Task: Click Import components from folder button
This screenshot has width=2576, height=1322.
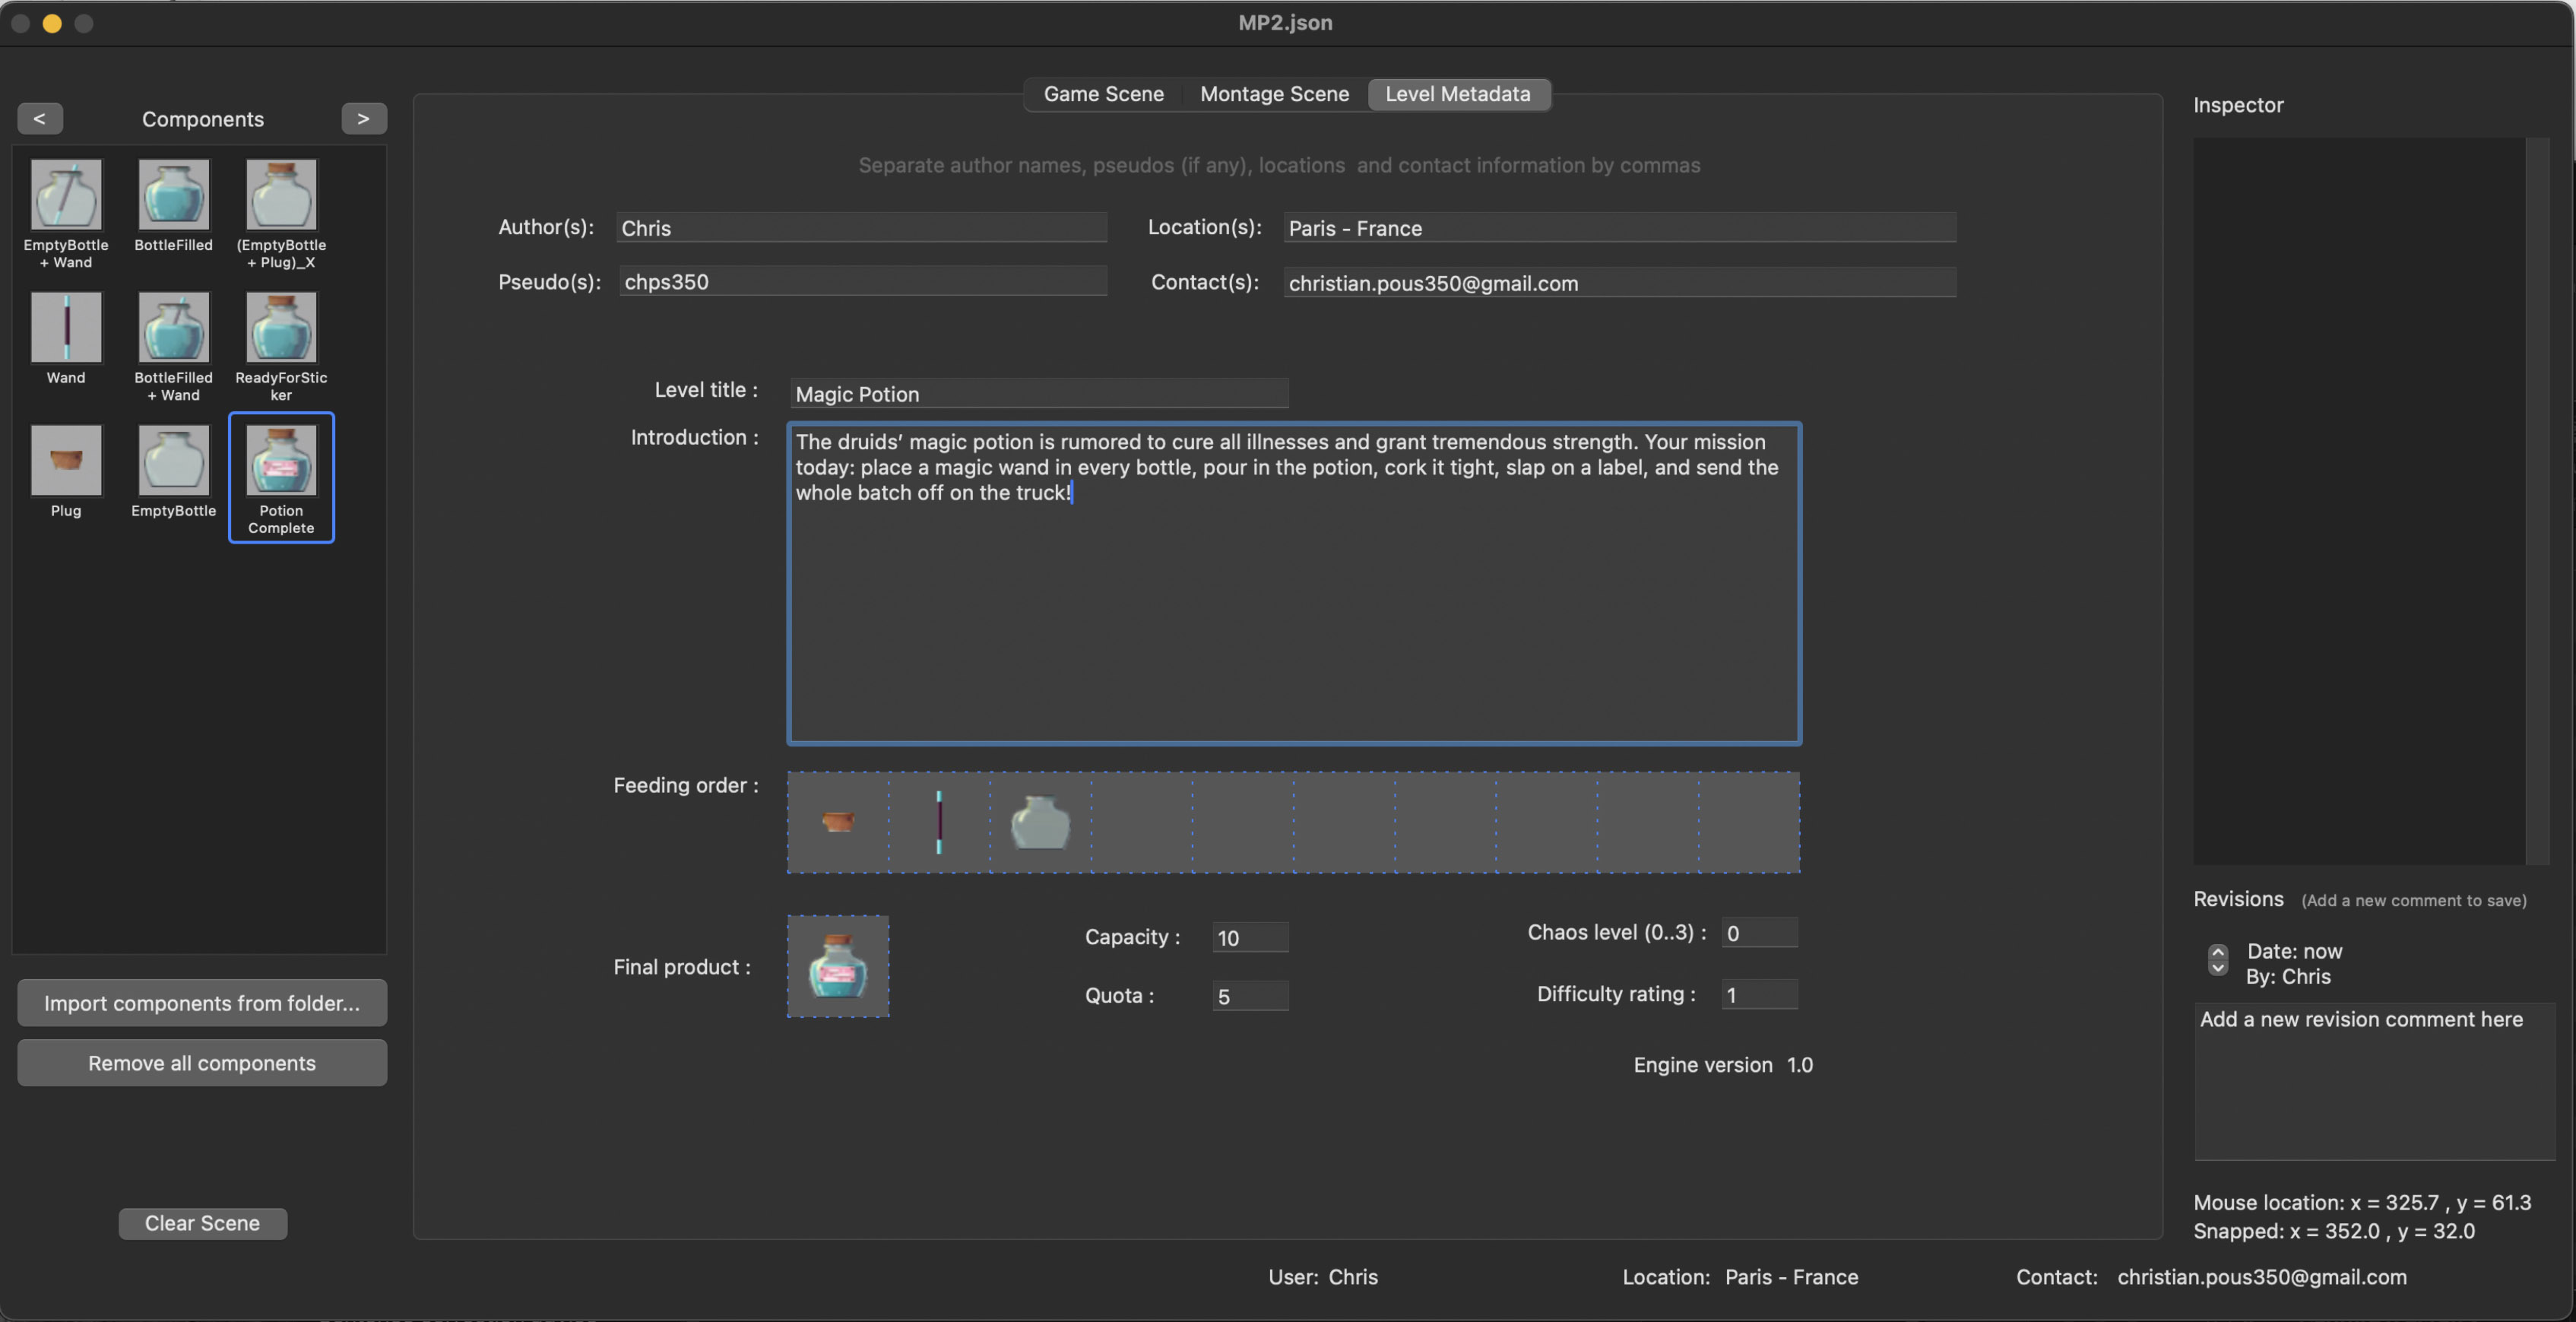Action: 202,1003
